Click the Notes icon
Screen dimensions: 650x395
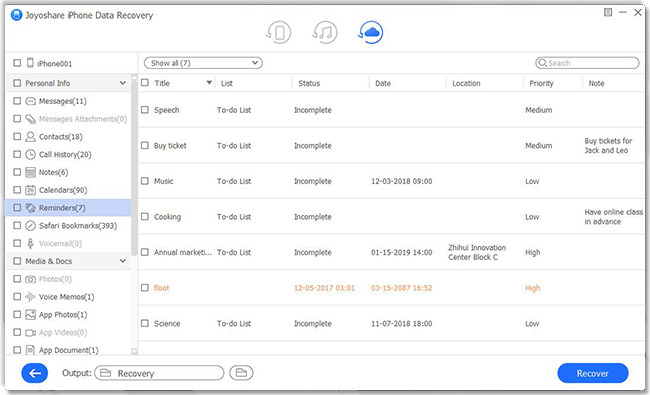(x=31, y=172)
